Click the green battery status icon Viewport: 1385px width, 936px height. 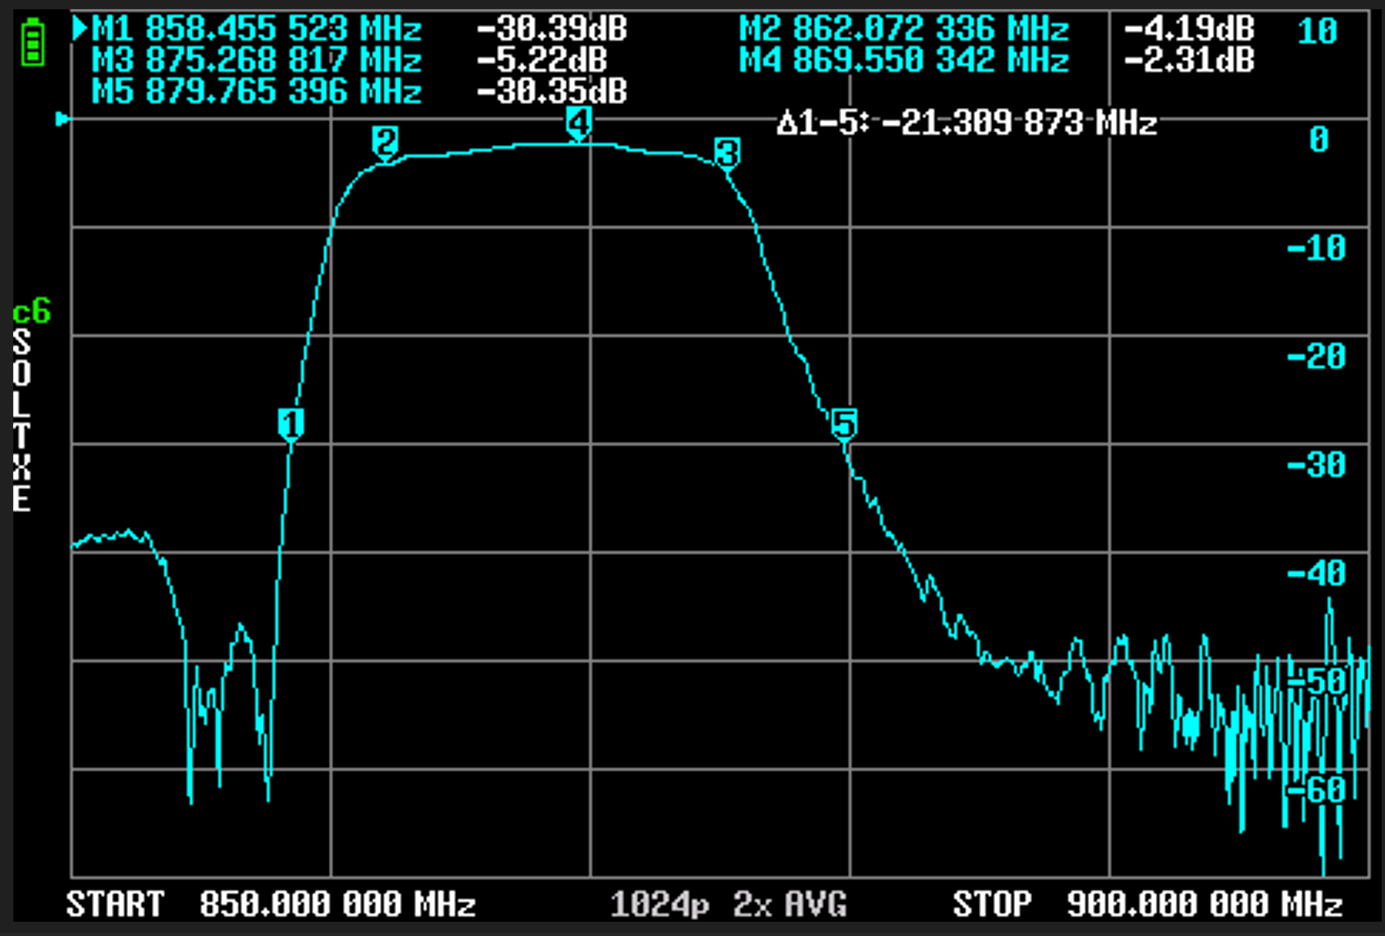click(33, 45)
